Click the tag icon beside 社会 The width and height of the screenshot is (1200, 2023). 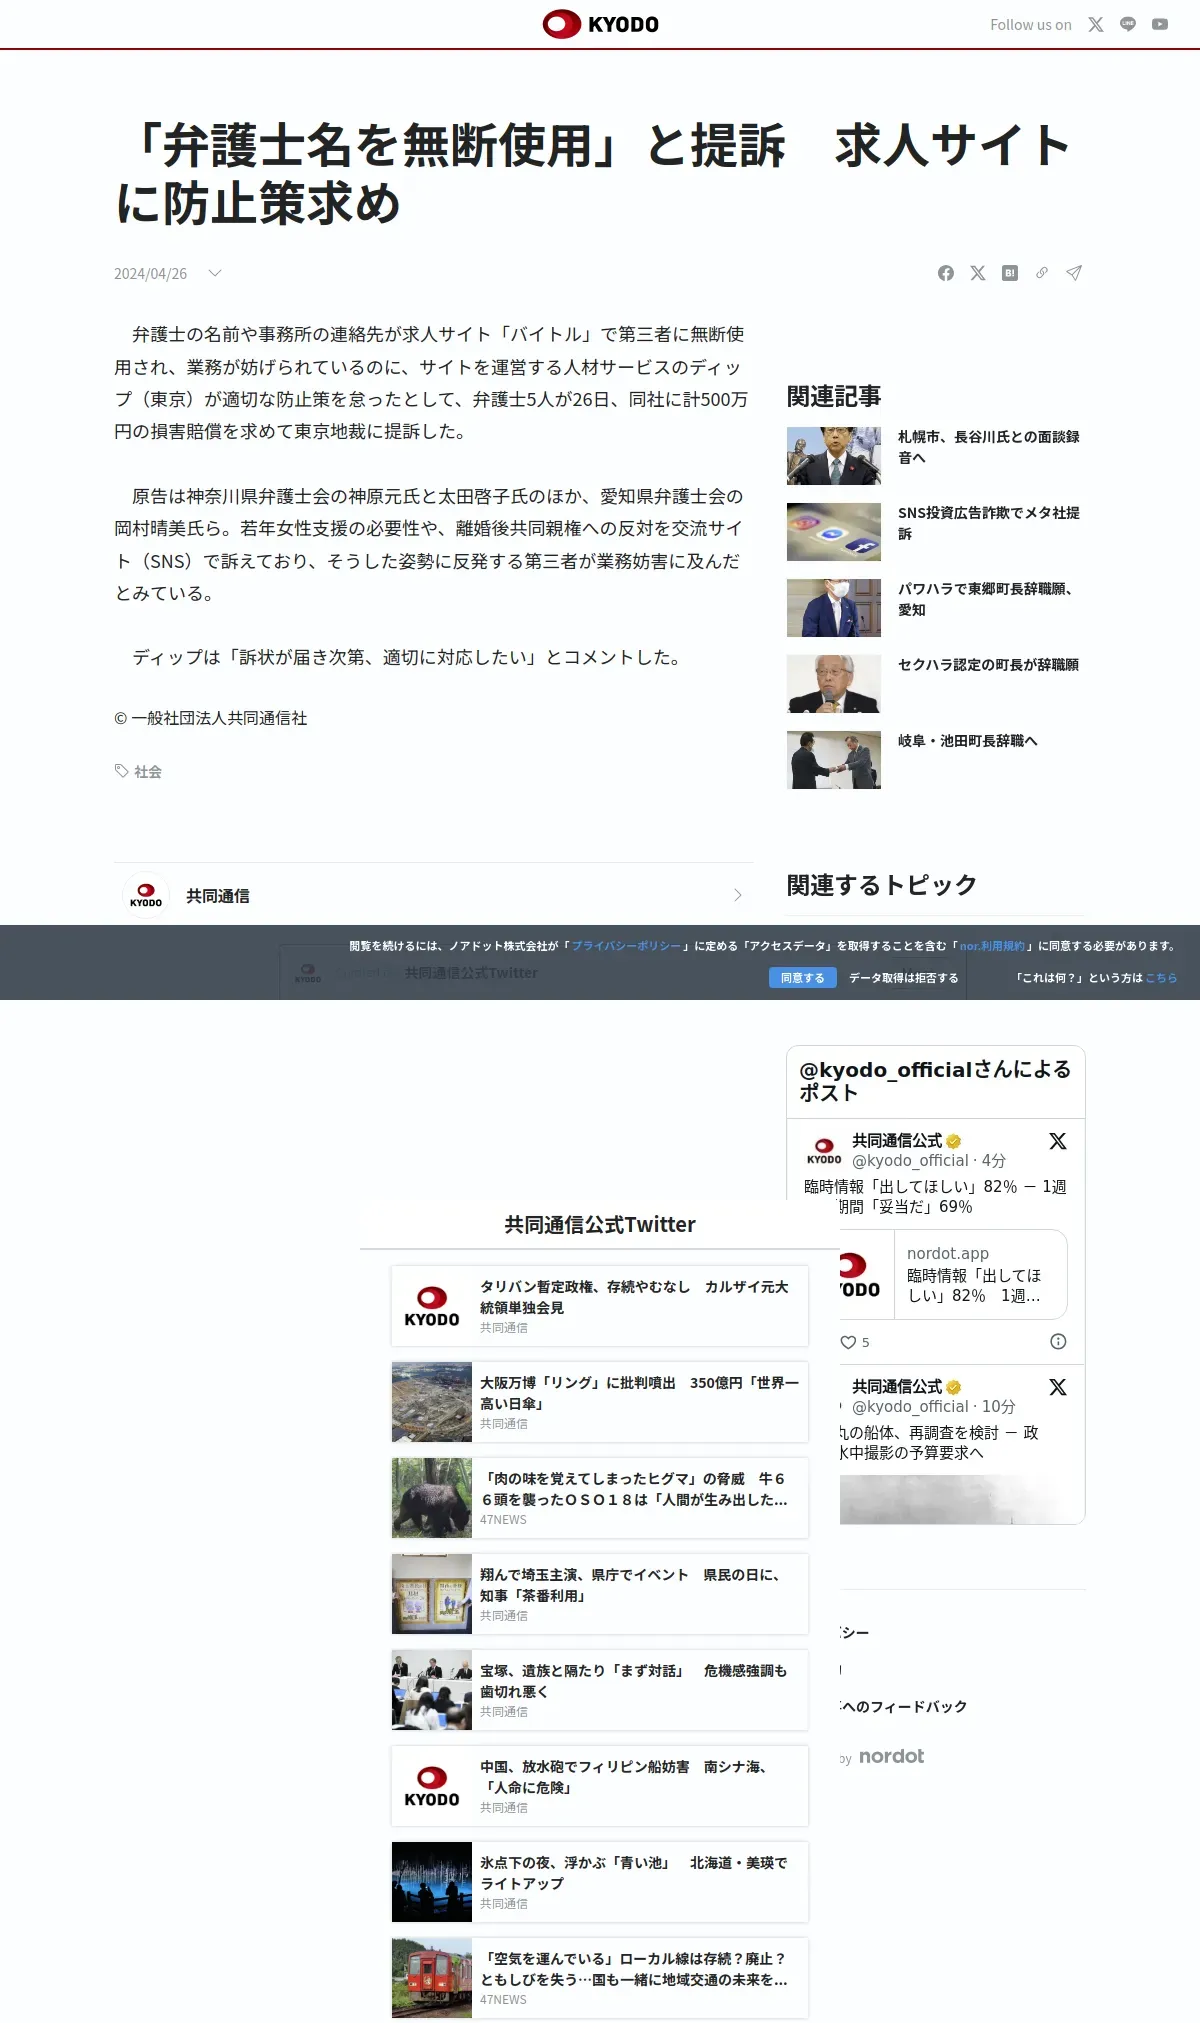[122, 771]
